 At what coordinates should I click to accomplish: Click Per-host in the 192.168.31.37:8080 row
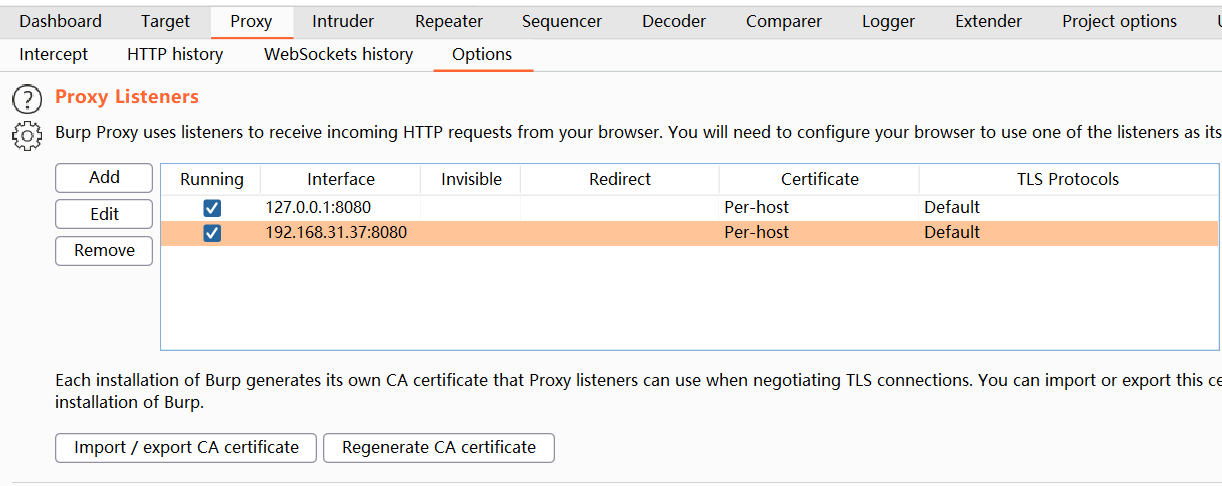pyautogui.click(x=757, y=233)
